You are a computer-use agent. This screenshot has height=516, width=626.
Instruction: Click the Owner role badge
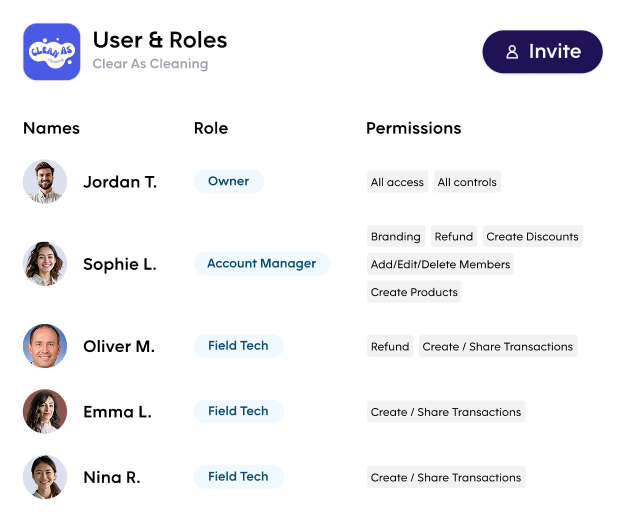pyautogui.click(x=229, y=181)
